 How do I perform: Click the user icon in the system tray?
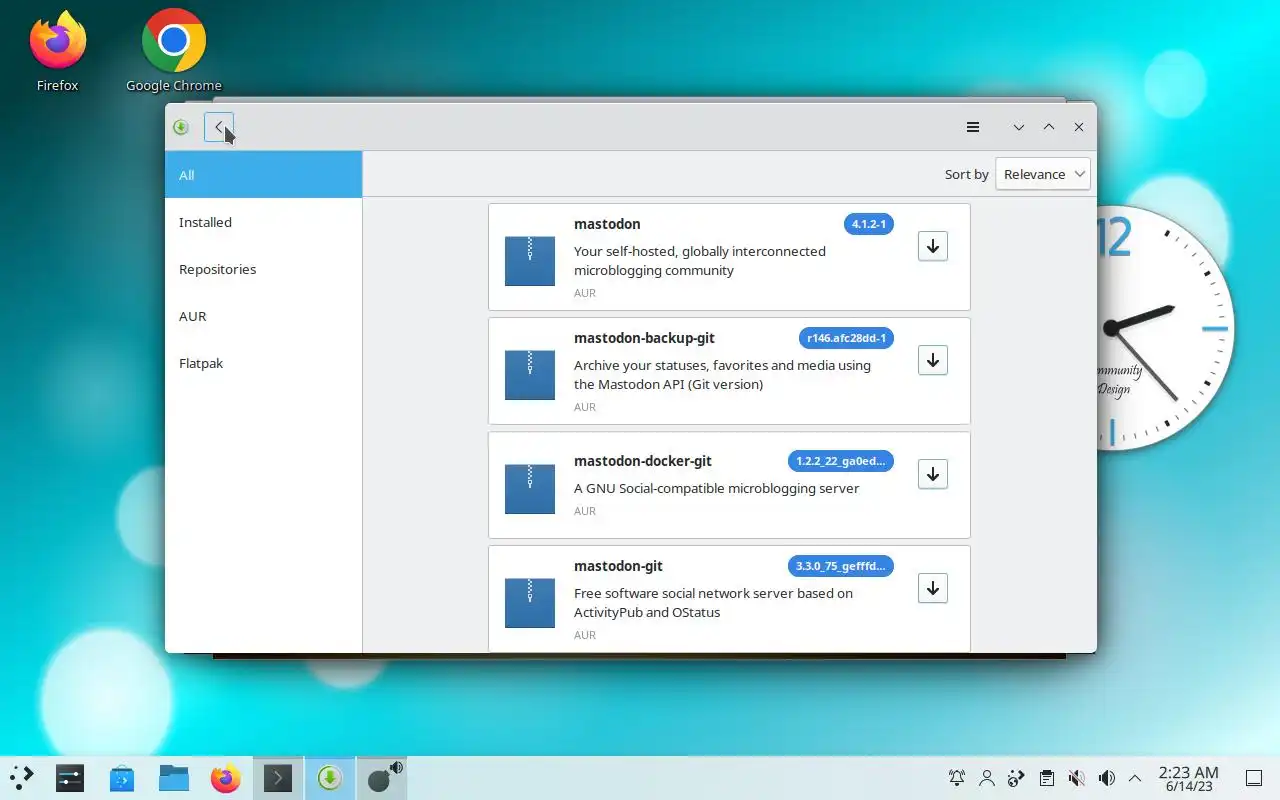pos(987,778)
